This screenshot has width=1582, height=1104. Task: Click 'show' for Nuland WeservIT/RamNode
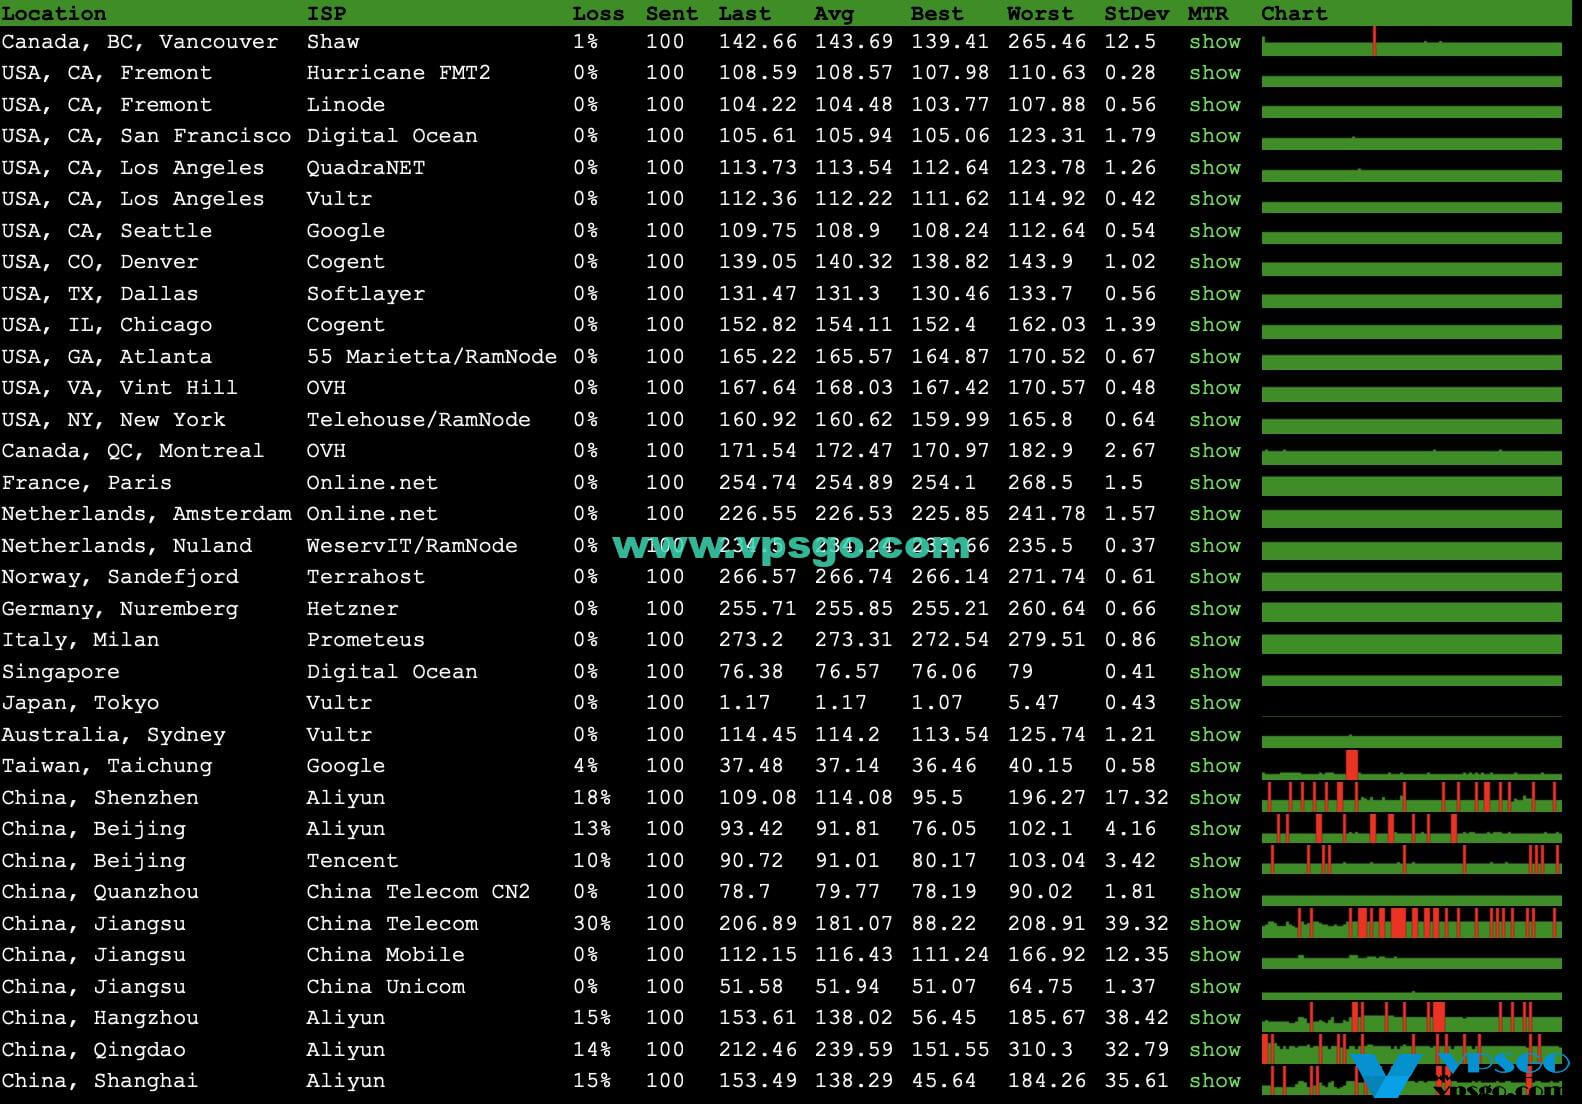coord(1214,546)
